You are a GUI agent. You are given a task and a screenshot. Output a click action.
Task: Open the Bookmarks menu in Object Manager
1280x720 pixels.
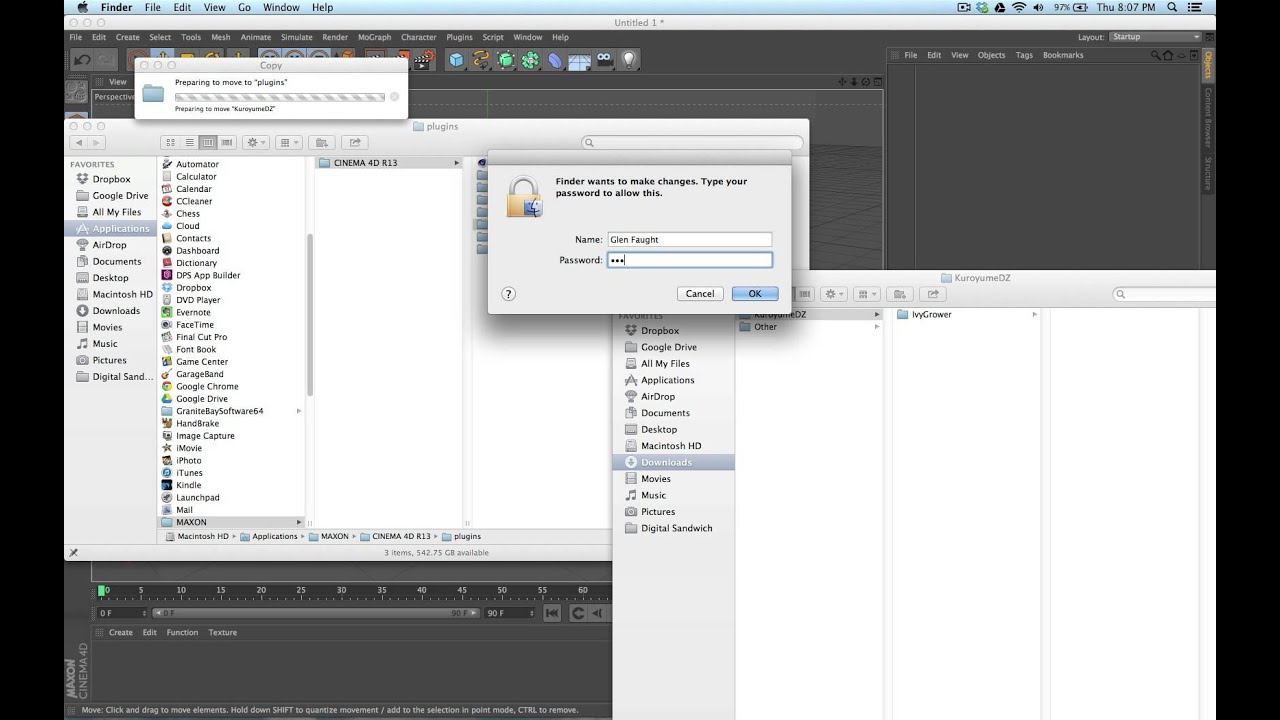click(1063, 55)
